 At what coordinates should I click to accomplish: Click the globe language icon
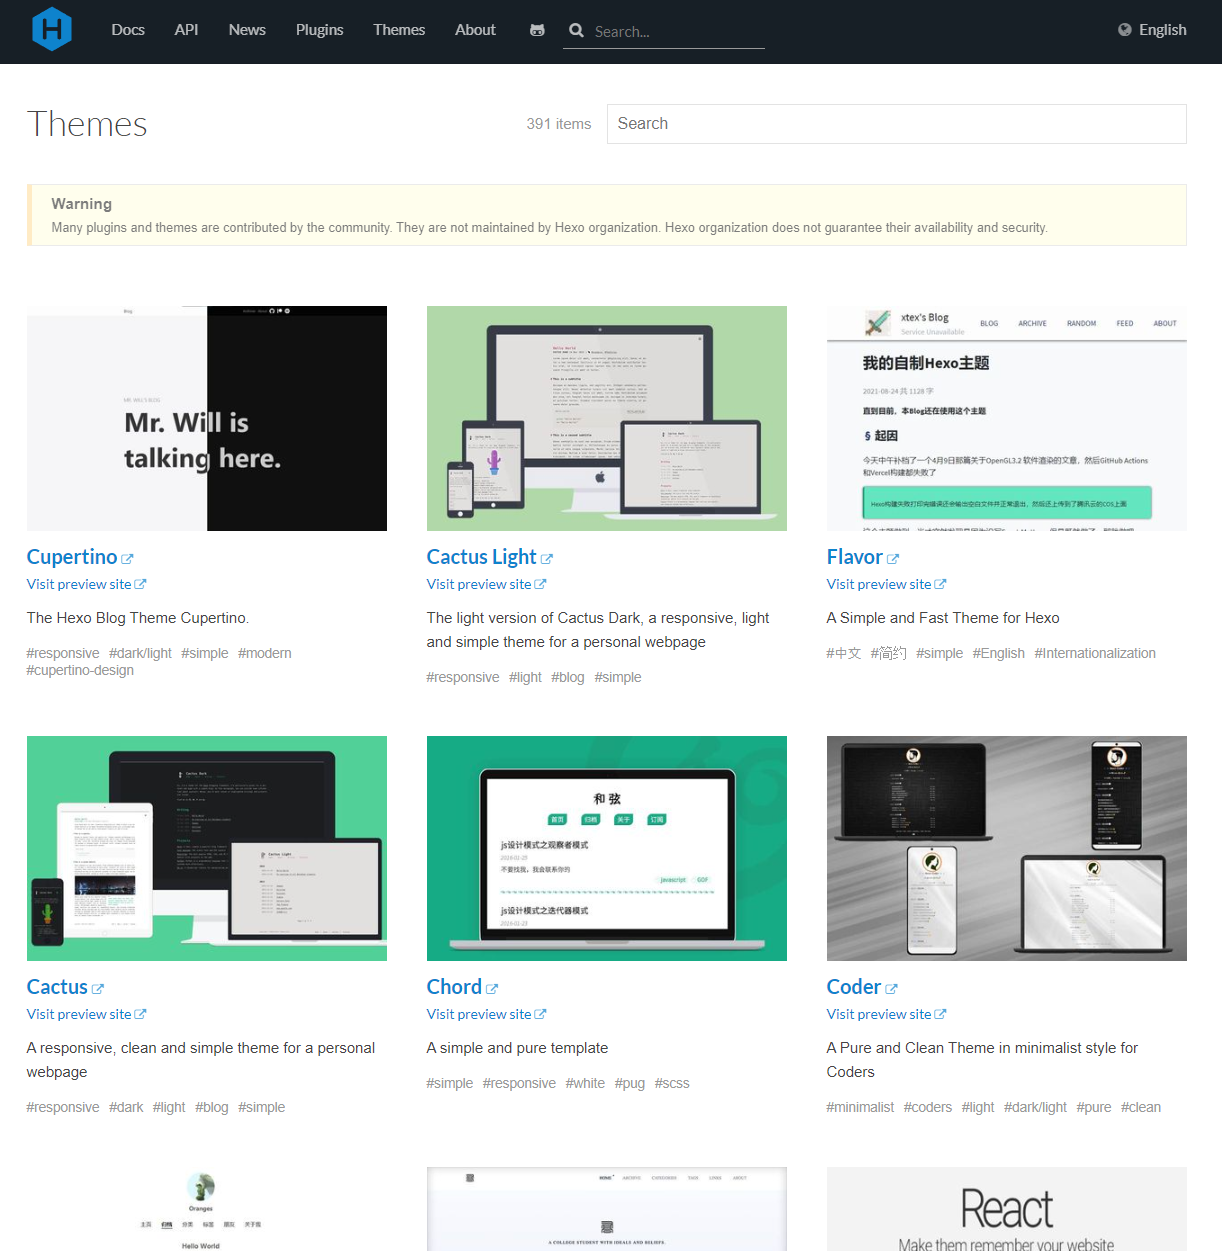(1125, 30)
